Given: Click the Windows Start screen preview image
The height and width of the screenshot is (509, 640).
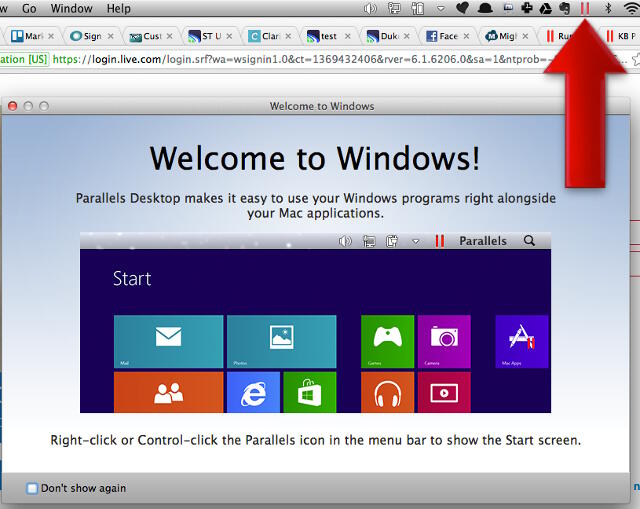Looking at the screenshot, I should (x=315, y=322).
